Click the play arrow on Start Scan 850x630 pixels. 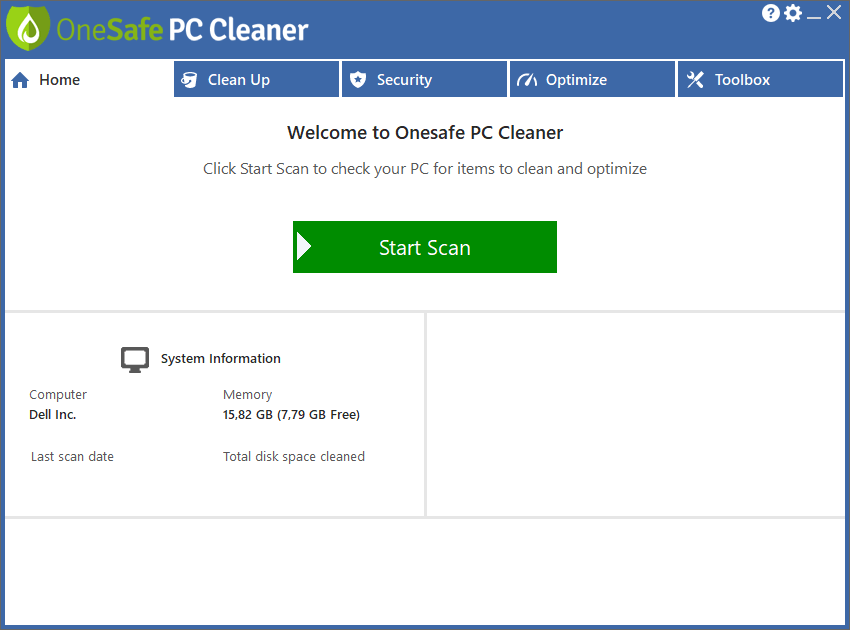pyautogui.click(x=304, y=247)
